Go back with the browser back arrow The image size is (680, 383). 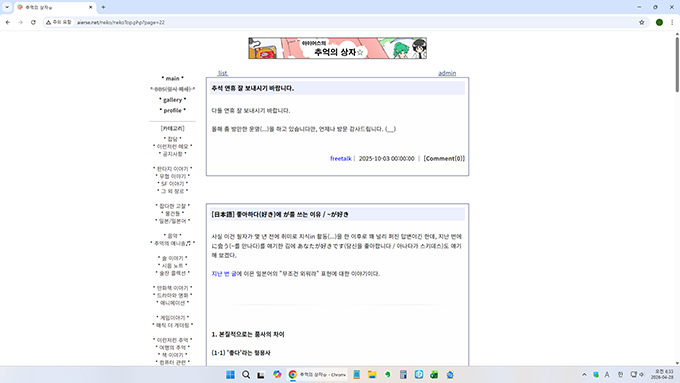[x=8, y=22]
